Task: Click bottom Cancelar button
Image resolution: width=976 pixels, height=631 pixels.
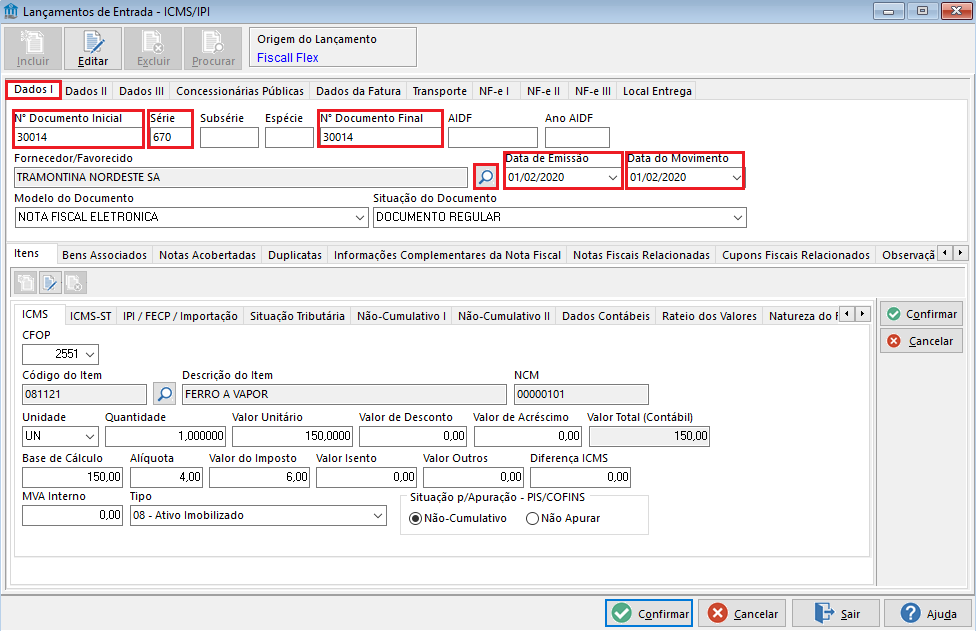Action: tap(742, 614)
